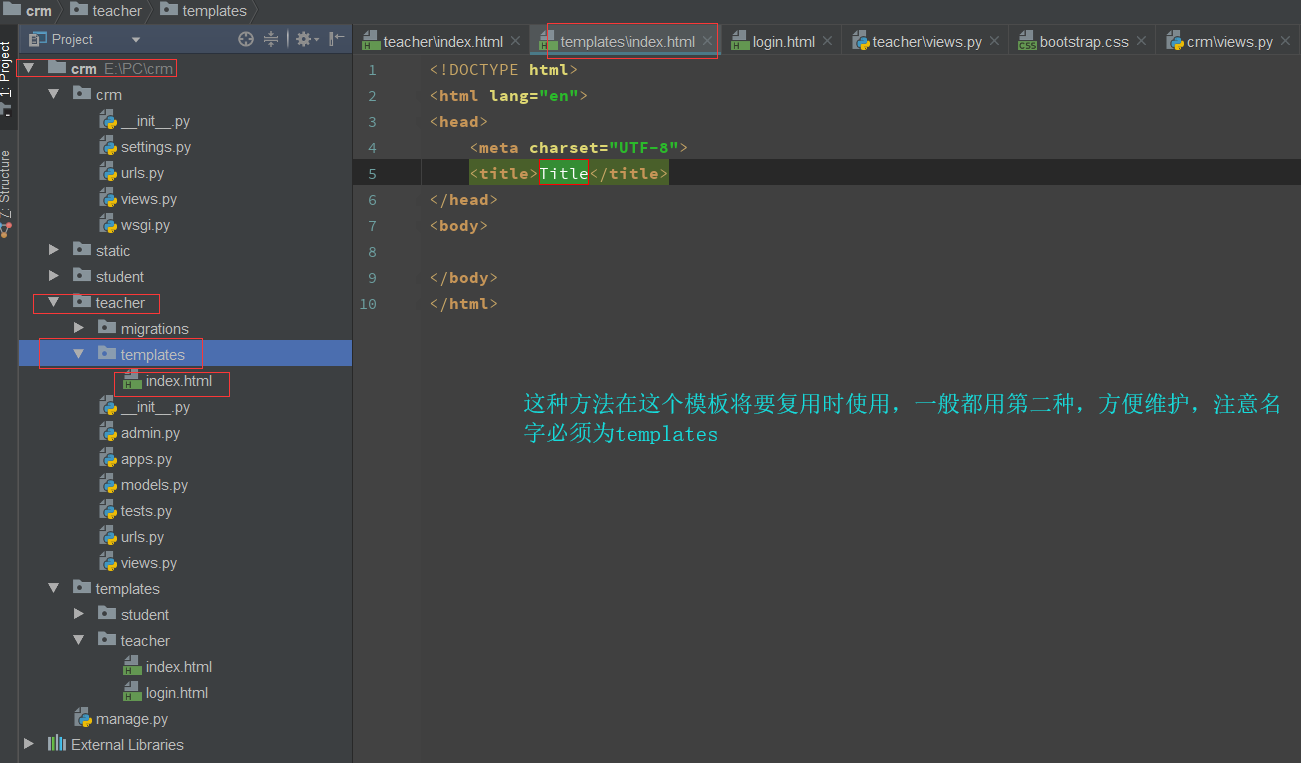Click the folder icon of static
Image resolution: width=1301 pixels, height=763 pixels.
(x=82, y=249)
